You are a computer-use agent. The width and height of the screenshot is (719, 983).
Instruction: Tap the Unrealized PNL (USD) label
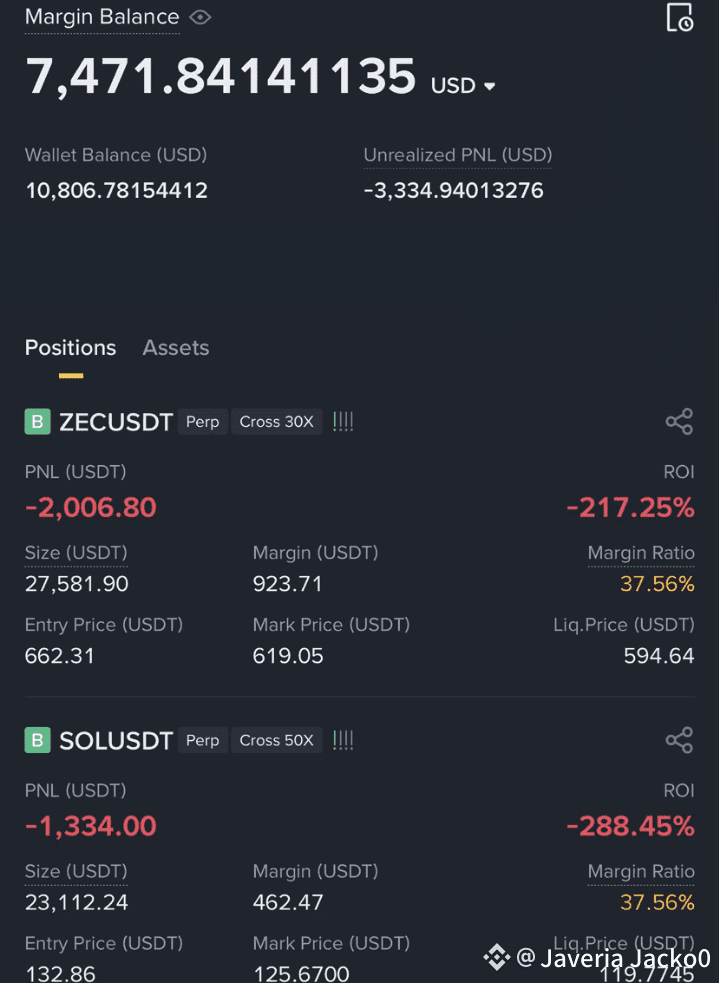pos(458,155)
